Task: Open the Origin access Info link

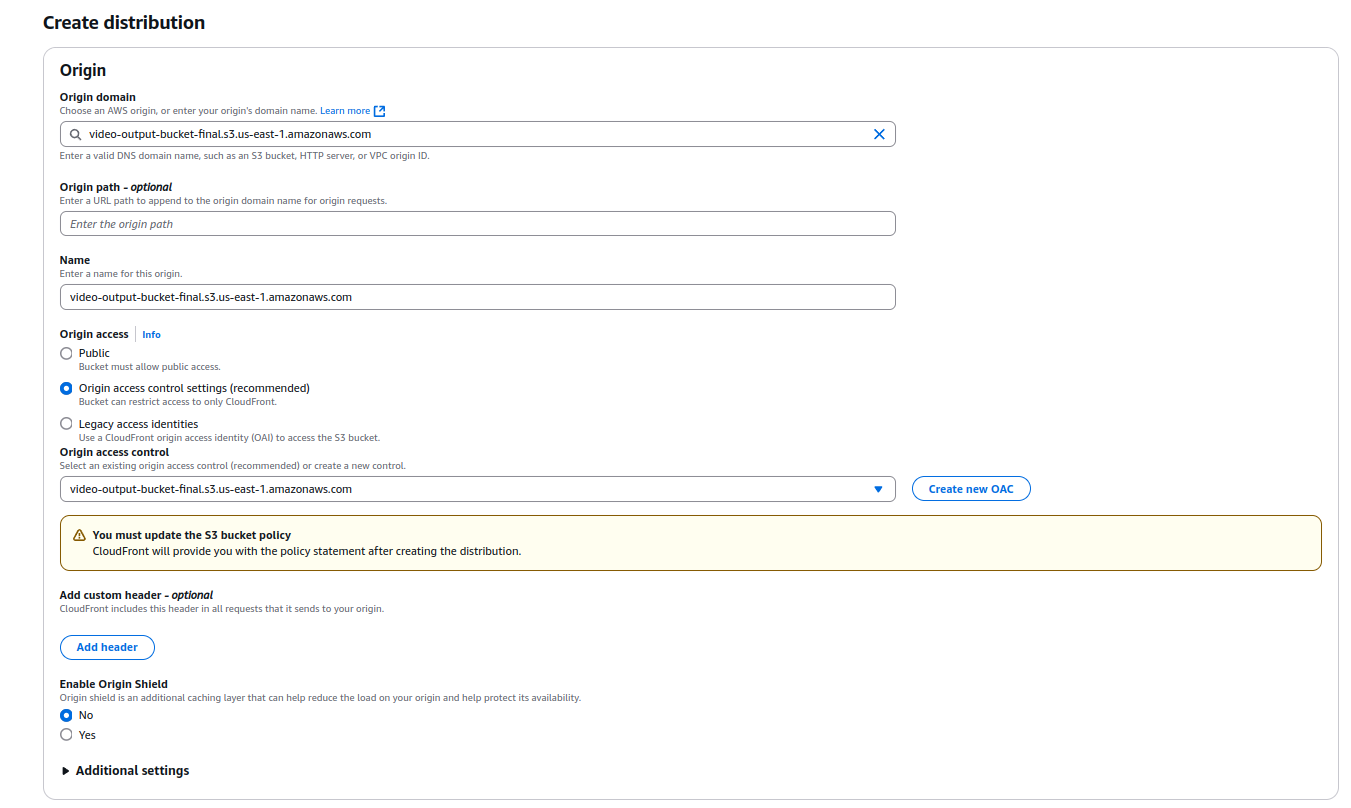Action: pyautogui.click(x=151, y=335)
